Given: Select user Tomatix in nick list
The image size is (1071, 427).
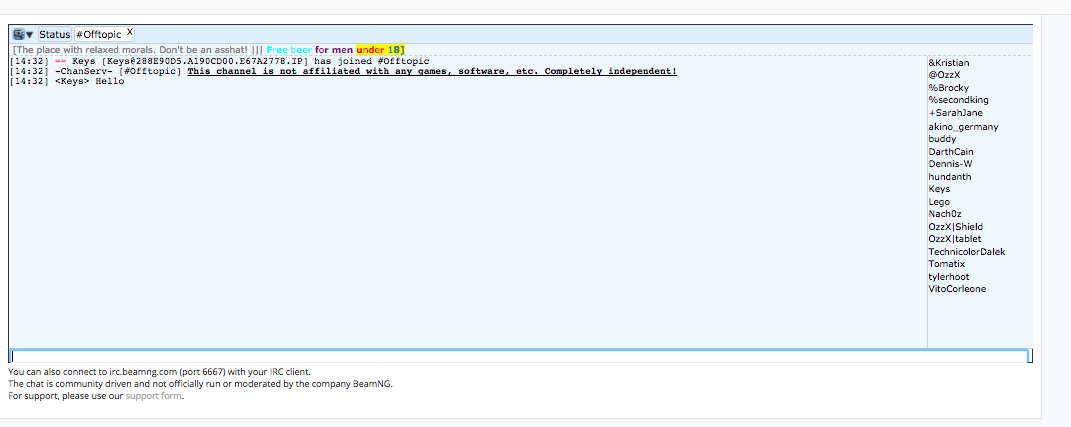Looking at the screenshot, I should [x=947, y=264].
